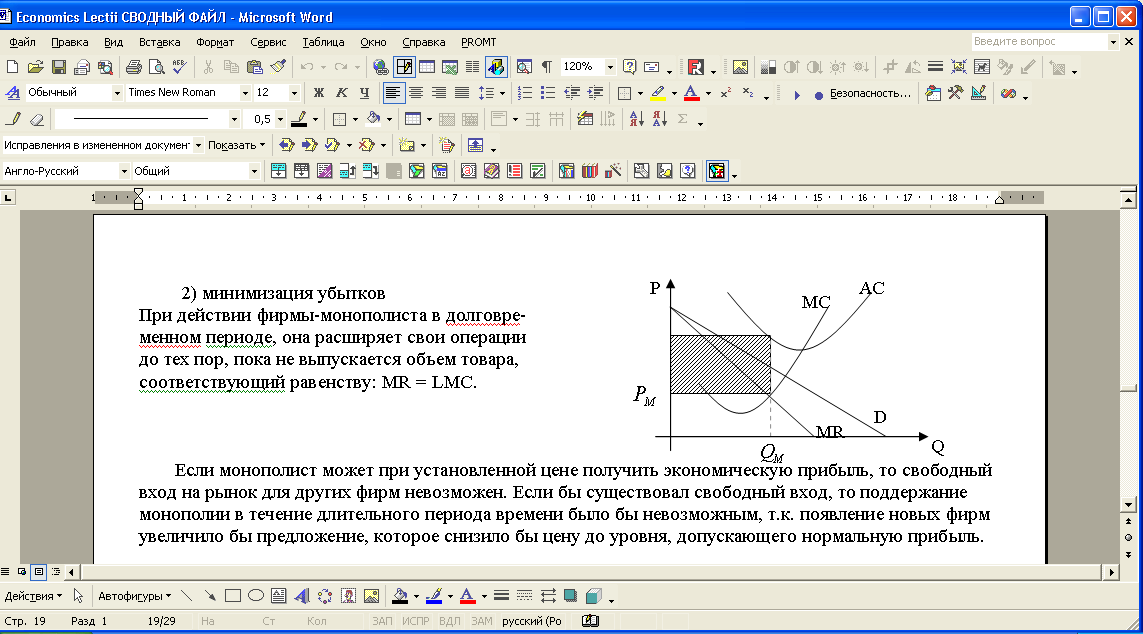Click the Superscript x² icon
The height and width of the screenshot is (634, 1143).
pyautogui.click(x=725, y=93)
